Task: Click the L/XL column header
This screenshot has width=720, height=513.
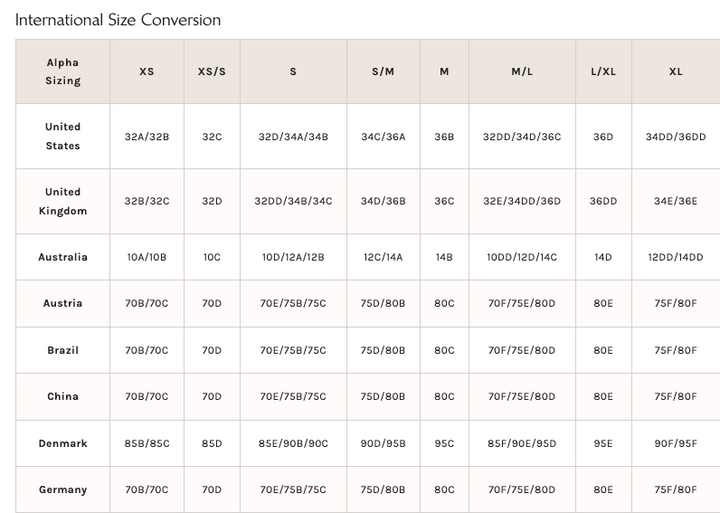Action: 603,72
